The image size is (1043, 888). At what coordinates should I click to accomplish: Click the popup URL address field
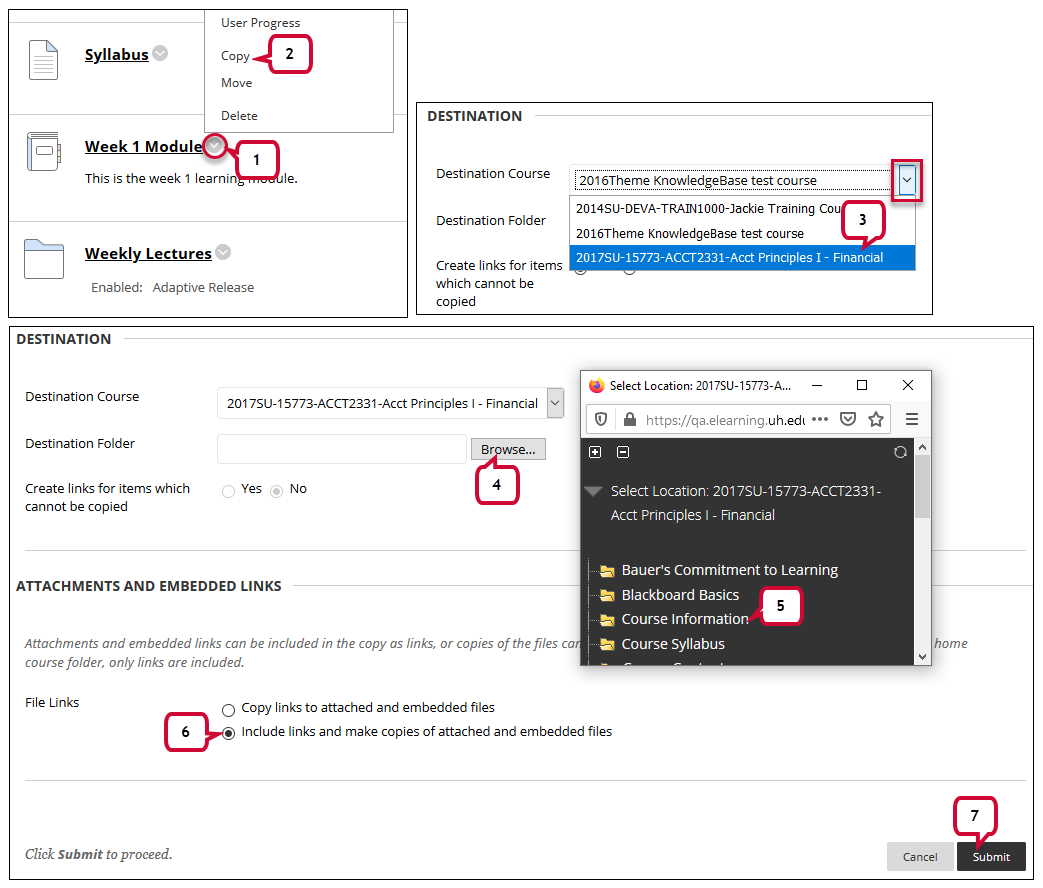(x=725, y=420)
